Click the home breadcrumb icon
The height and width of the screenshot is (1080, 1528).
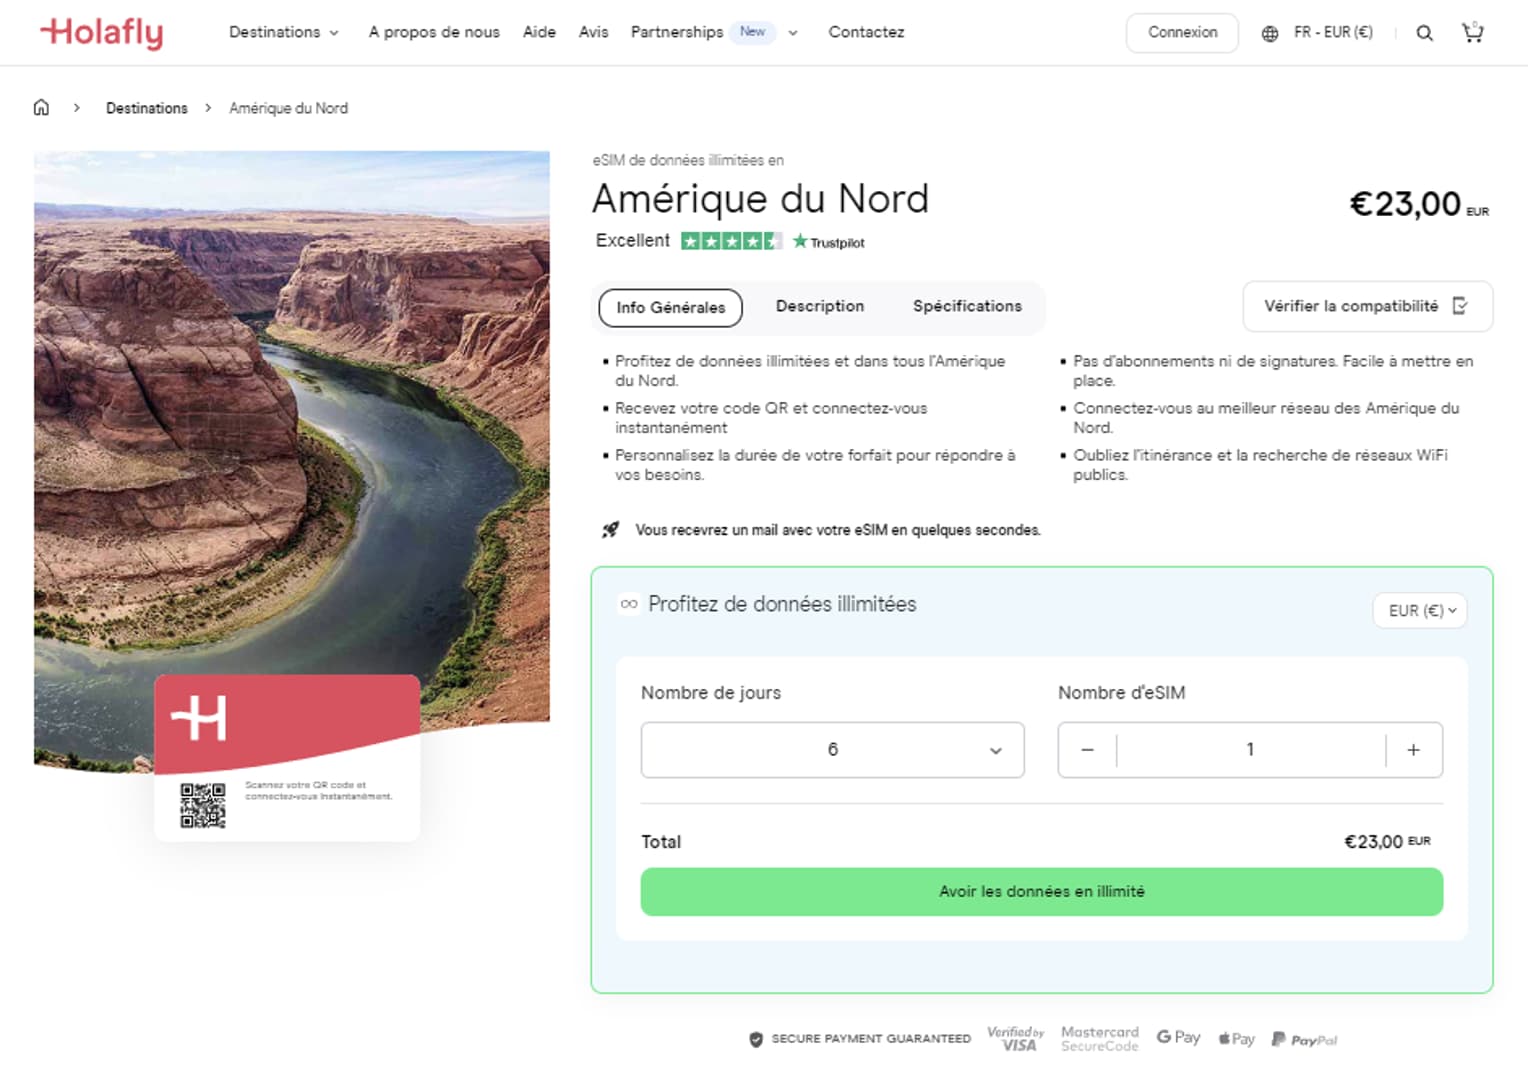pyautogui.click(x=41, y=108)
